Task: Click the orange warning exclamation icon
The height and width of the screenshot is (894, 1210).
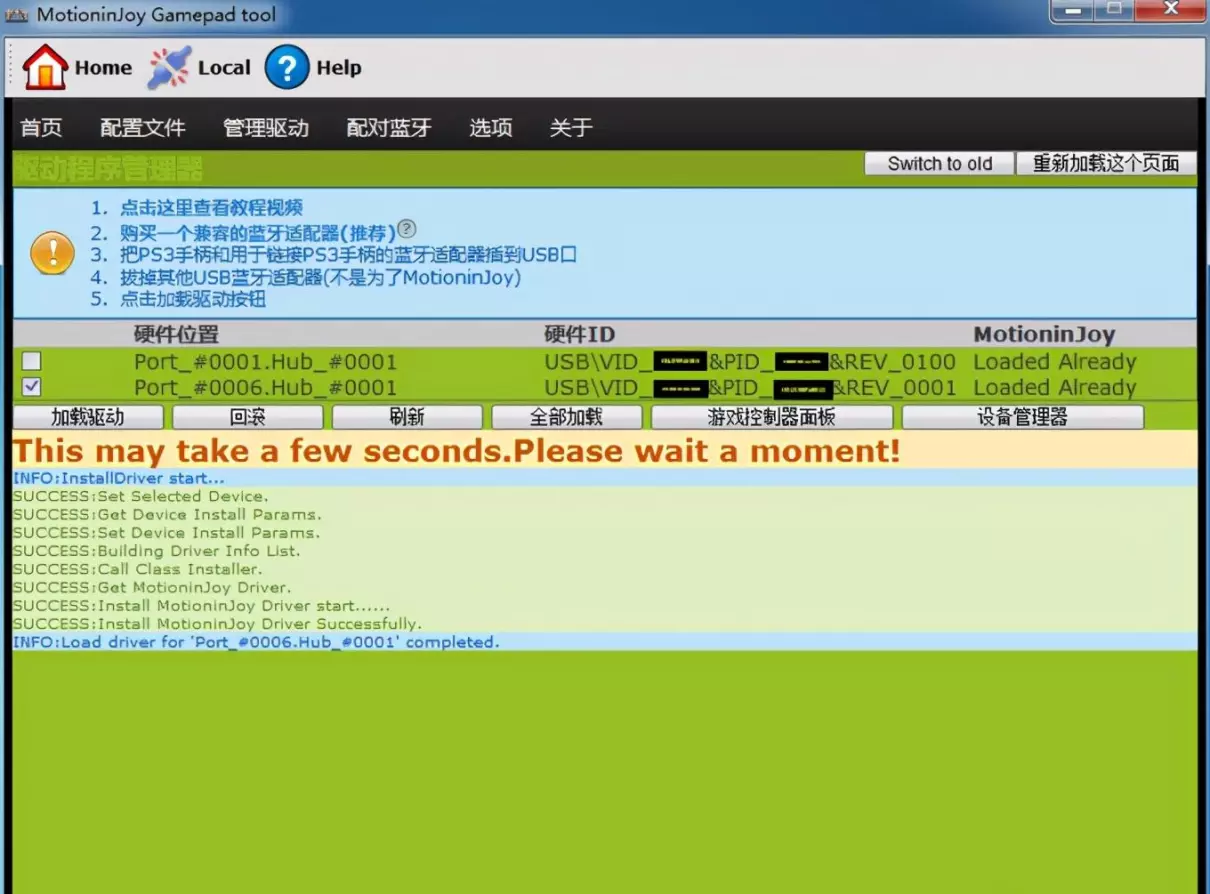Action: point(52,253)
